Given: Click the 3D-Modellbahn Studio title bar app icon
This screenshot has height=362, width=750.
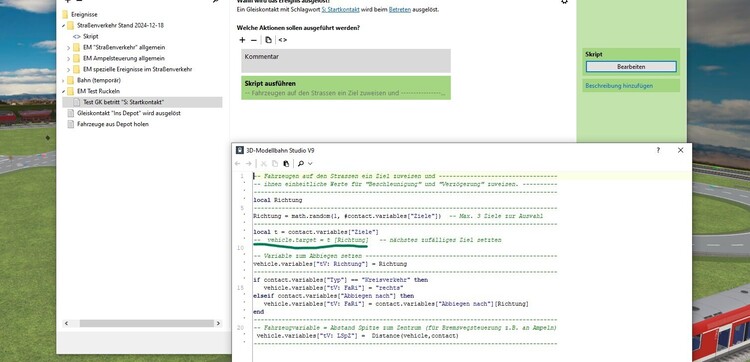Looking at the screenshot, I should 240,150.
